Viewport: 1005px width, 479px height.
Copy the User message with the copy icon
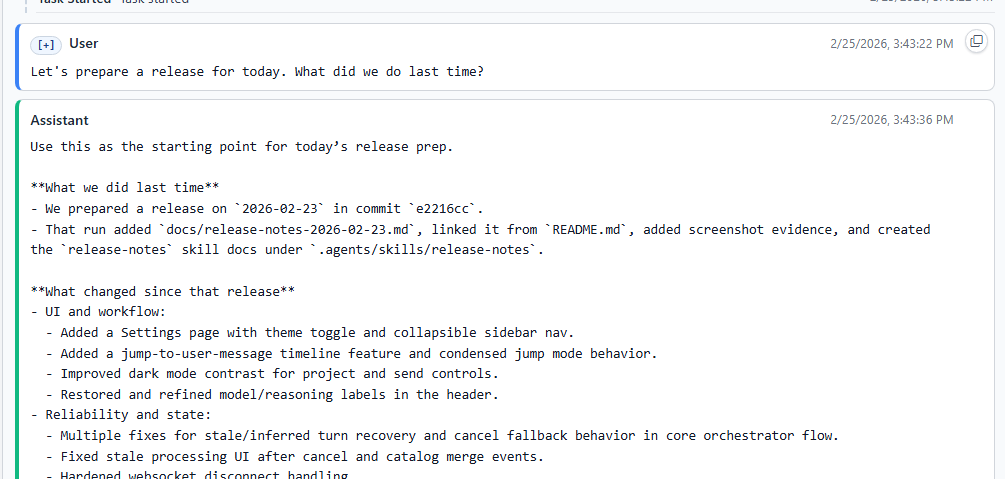pyautogui.click(x=976, y=42)
